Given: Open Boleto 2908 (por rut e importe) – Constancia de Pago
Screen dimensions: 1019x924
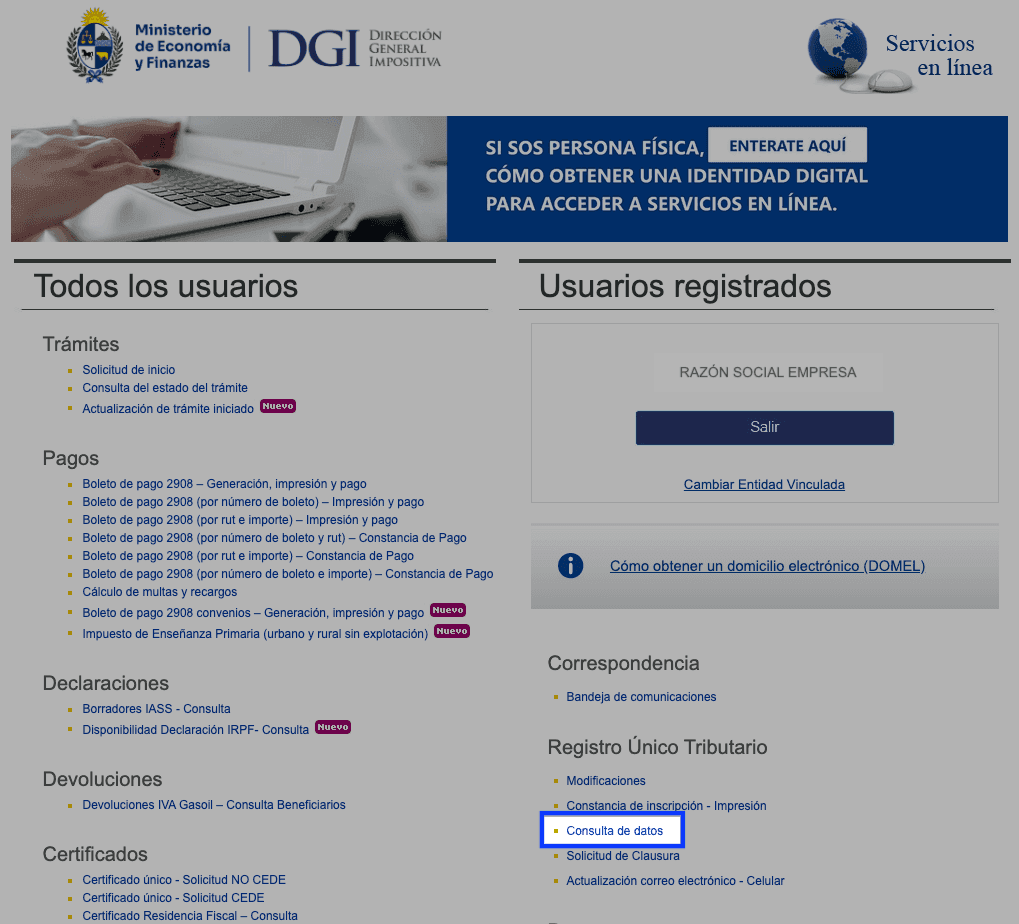Looking at the screenshot, I should [x=248, y=556].
